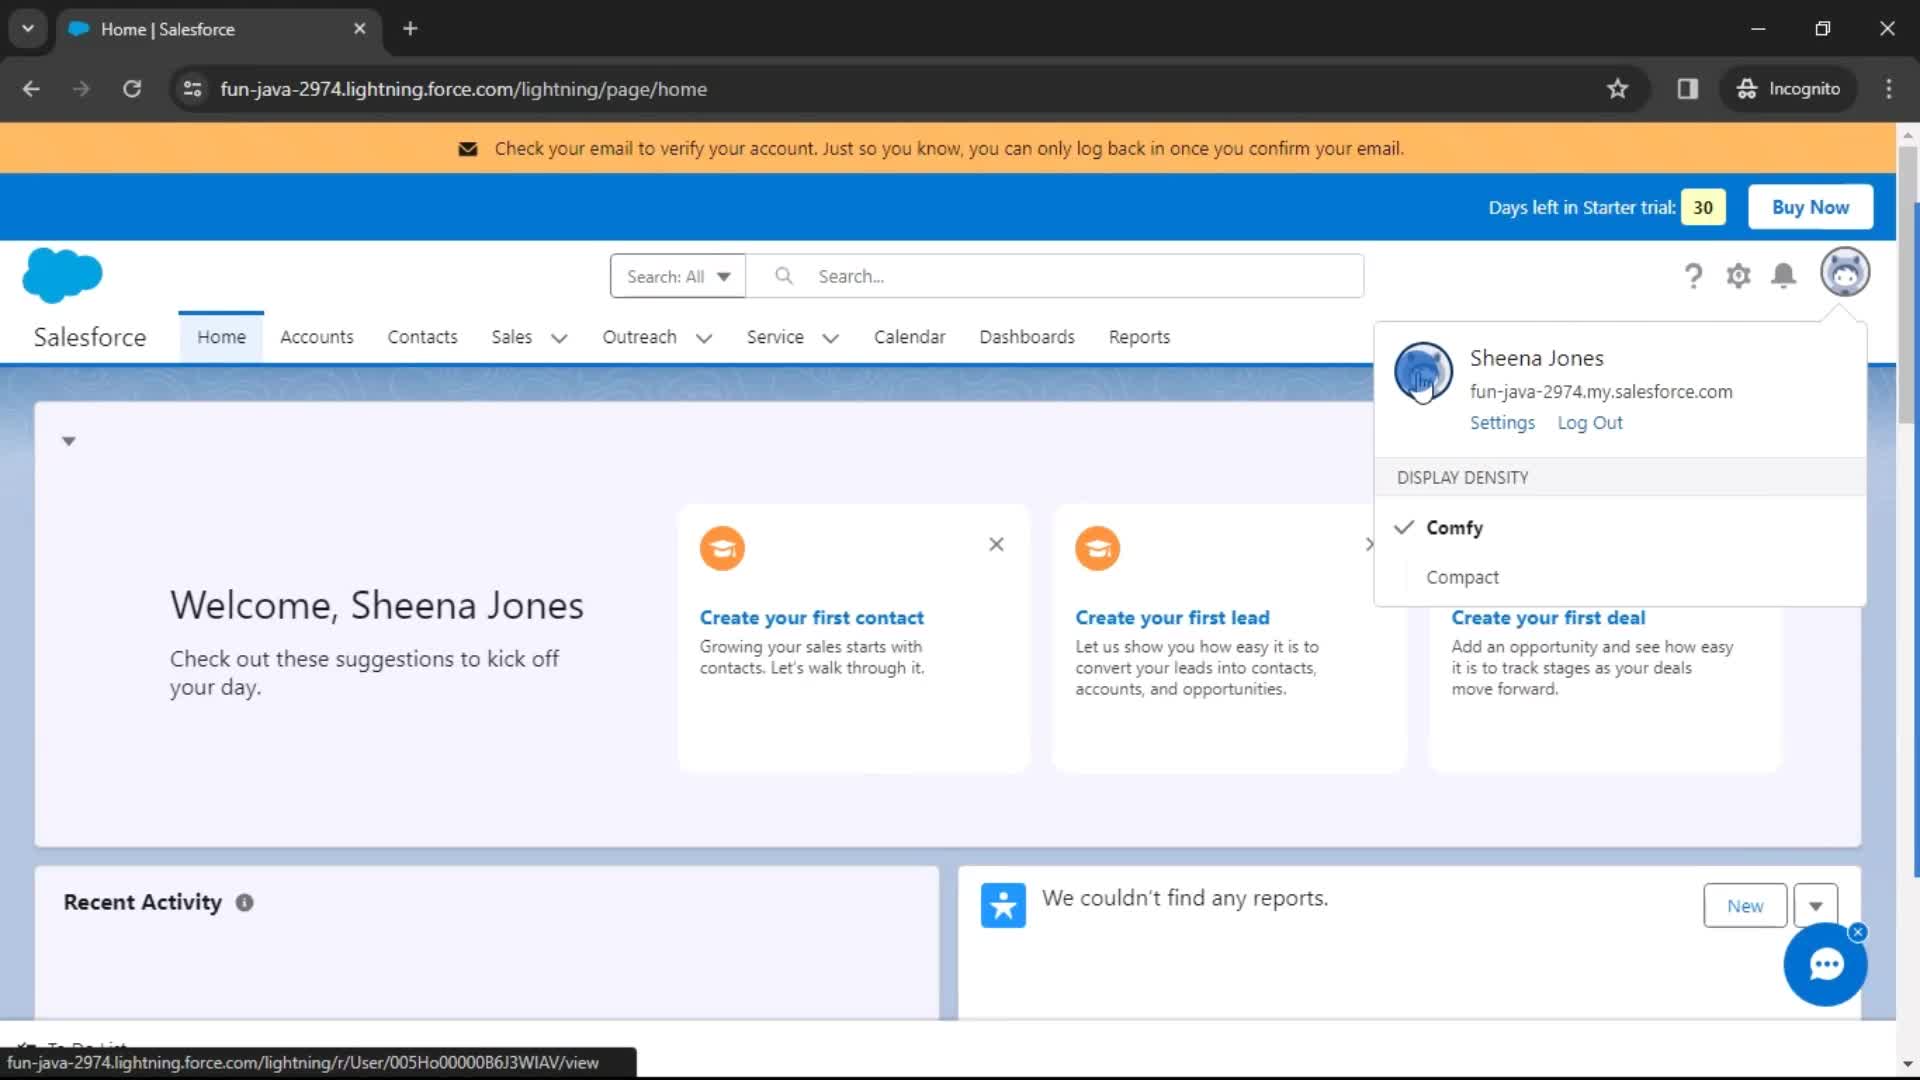Open the Contacts tab
Image resolution: width=1920 pixels, height=1080 pixels.
(422, 337)
